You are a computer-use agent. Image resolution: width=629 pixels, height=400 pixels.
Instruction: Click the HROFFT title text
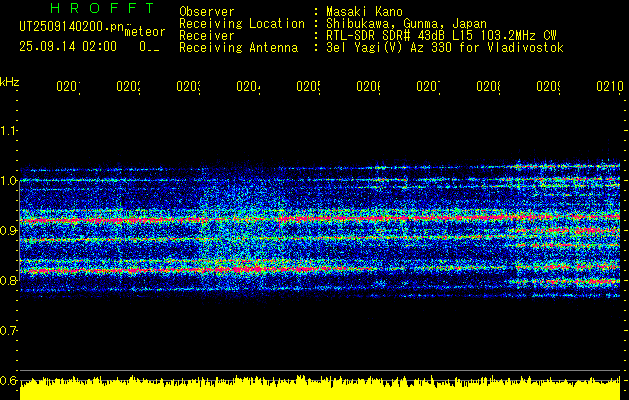103,8
